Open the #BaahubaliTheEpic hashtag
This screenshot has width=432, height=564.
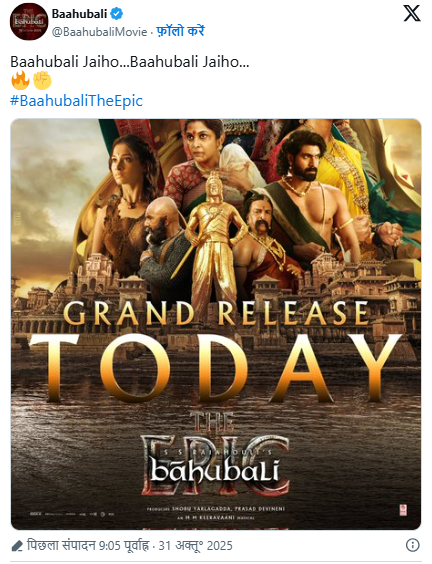(x=76, y=101)
